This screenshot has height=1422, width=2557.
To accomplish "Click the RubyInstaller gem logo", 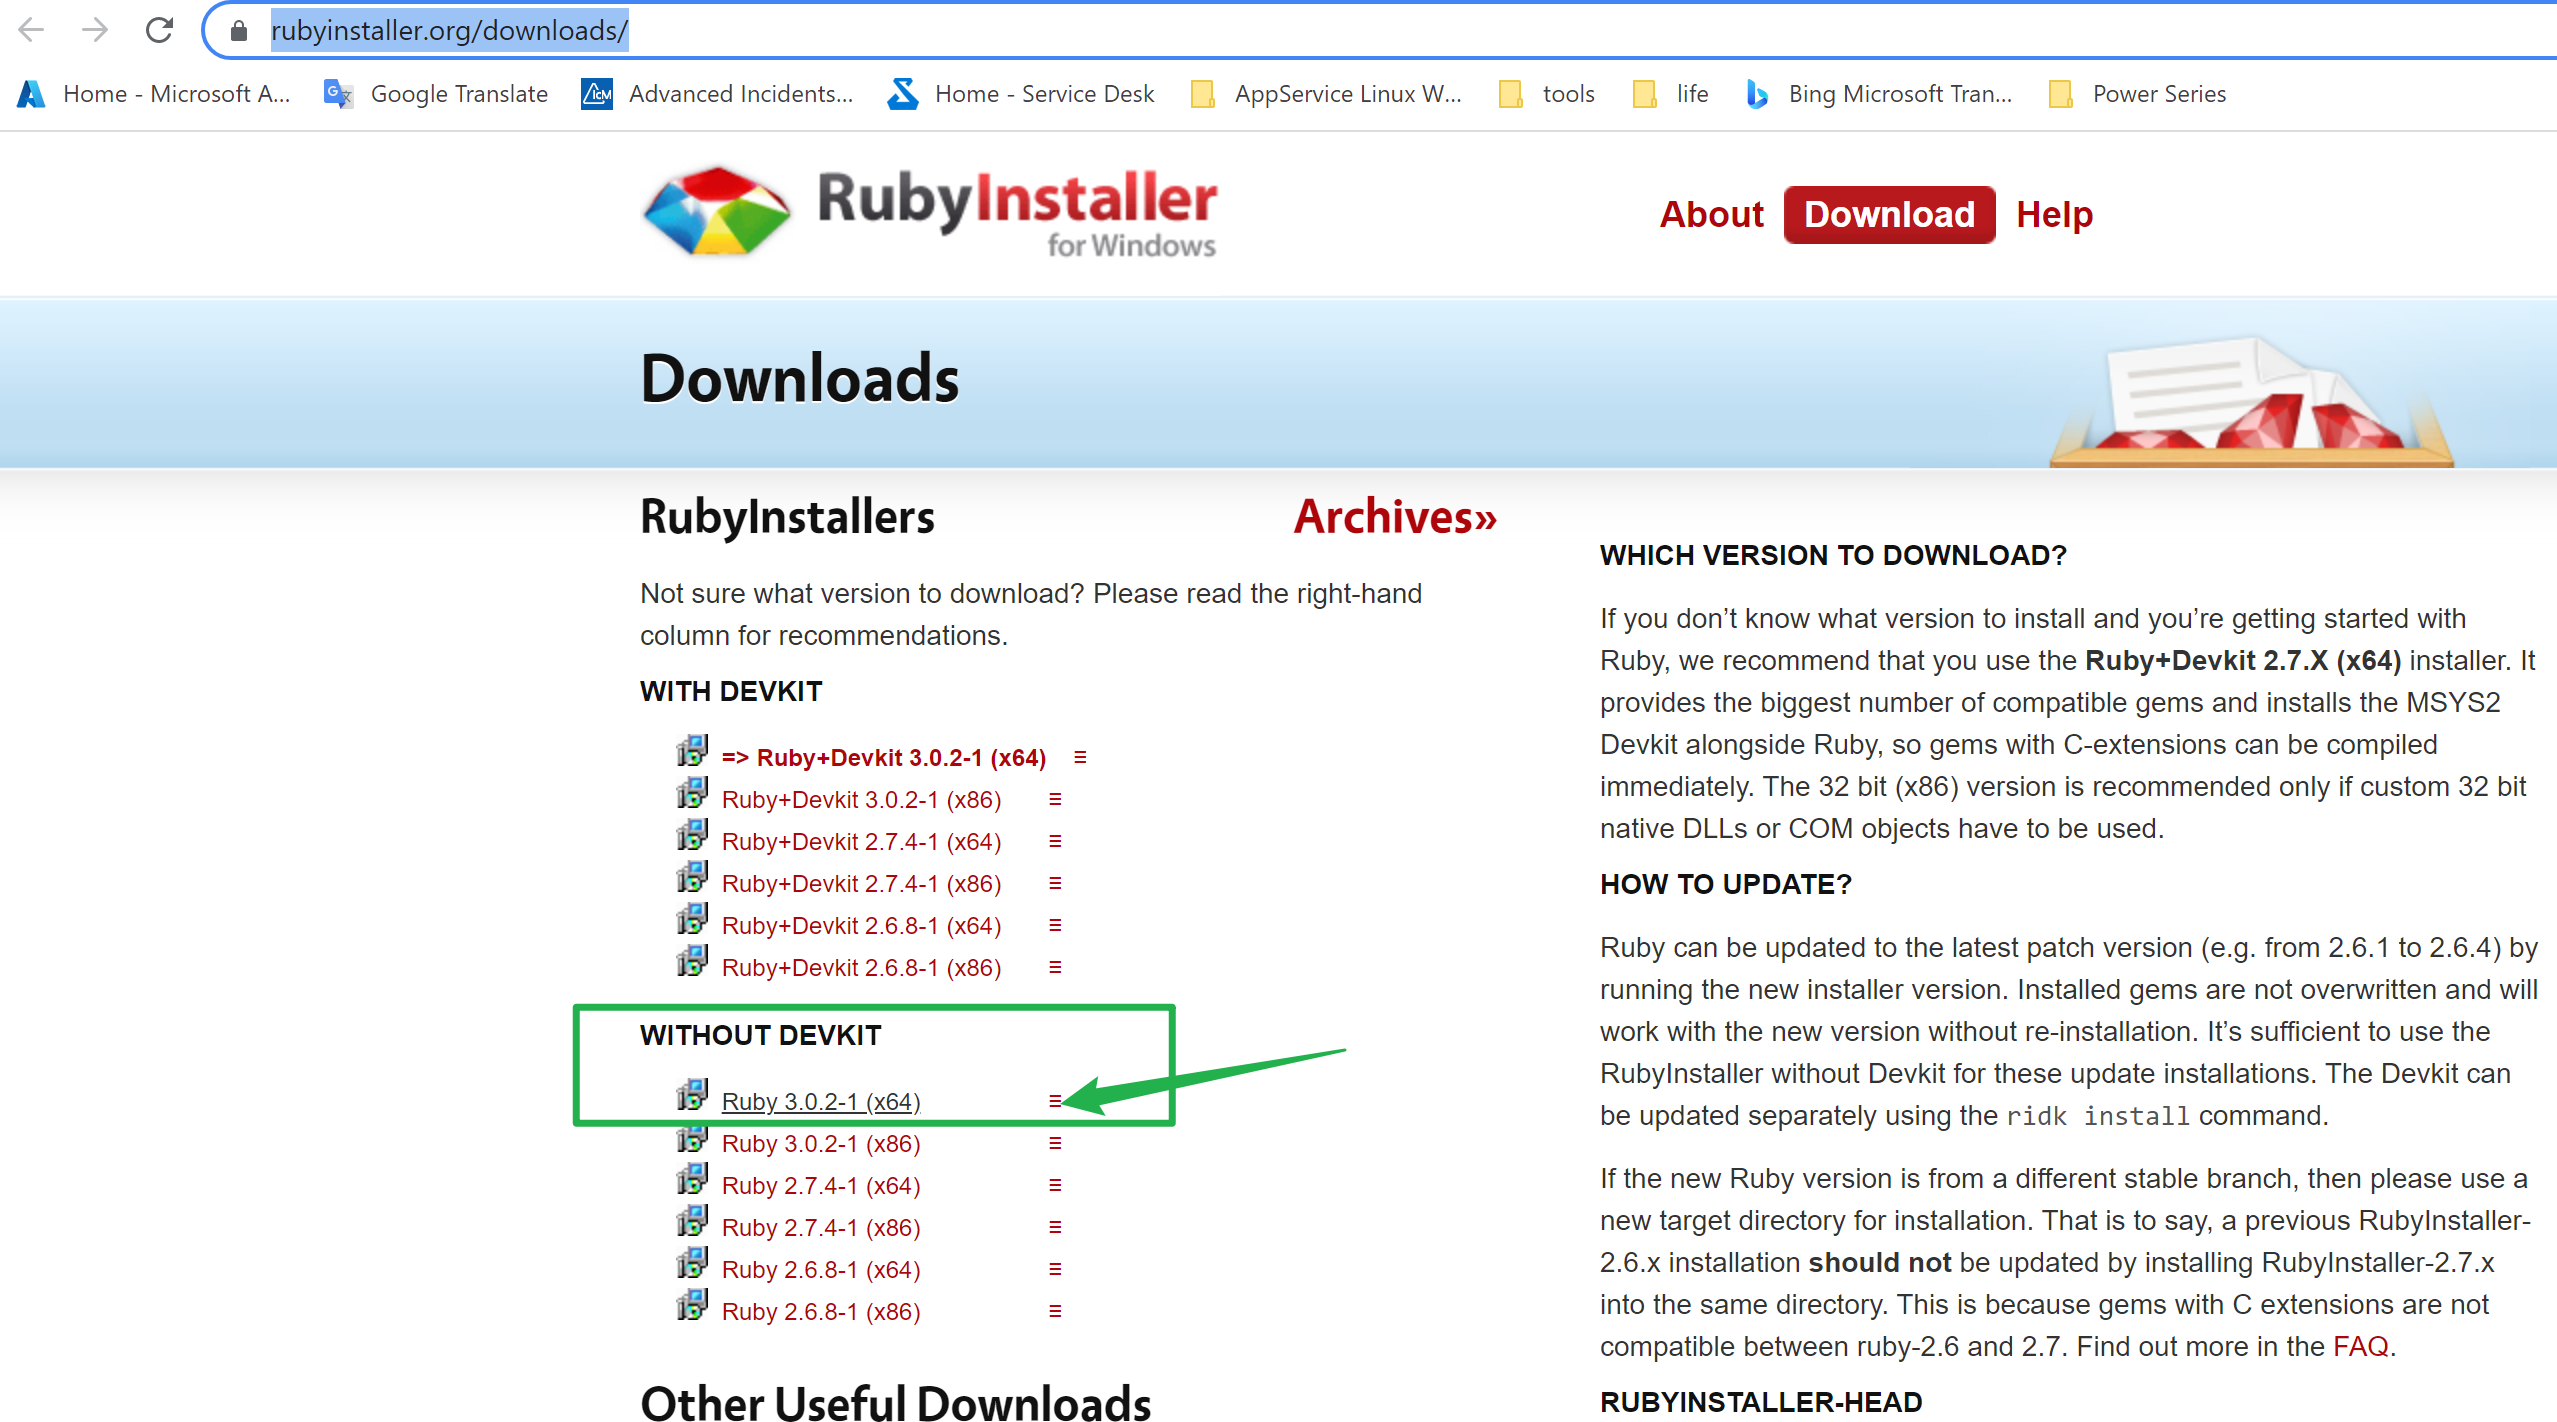I will point(716,211).
